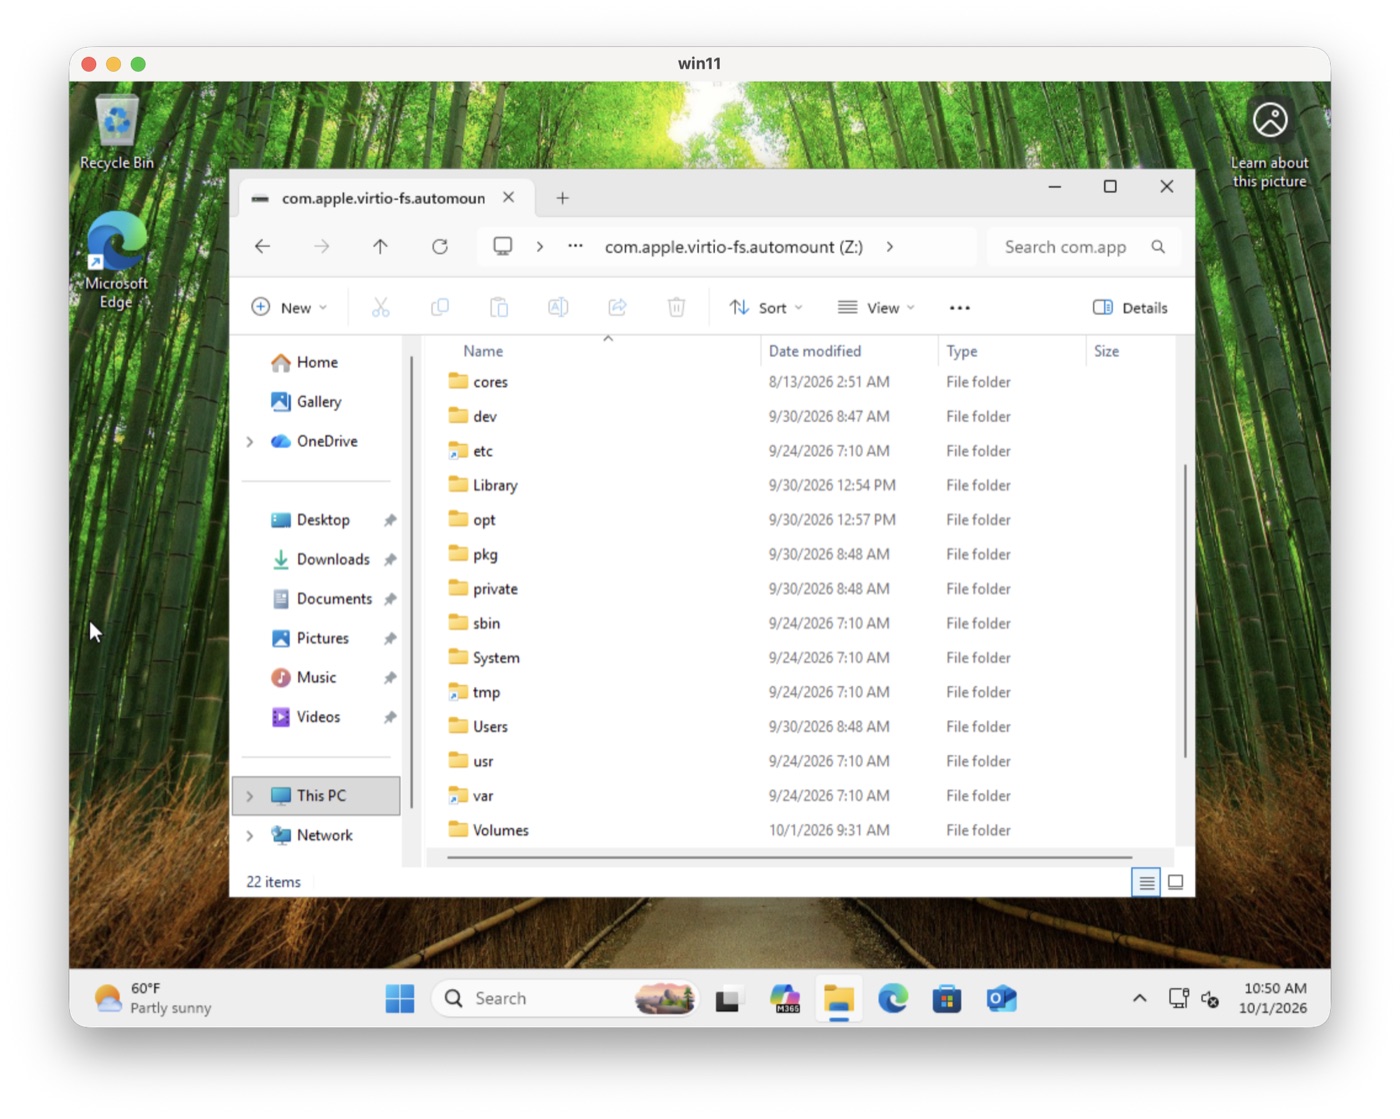Click the Windows Start button
Viewport: 1400px width, 1119px height.
click(399, 999)
